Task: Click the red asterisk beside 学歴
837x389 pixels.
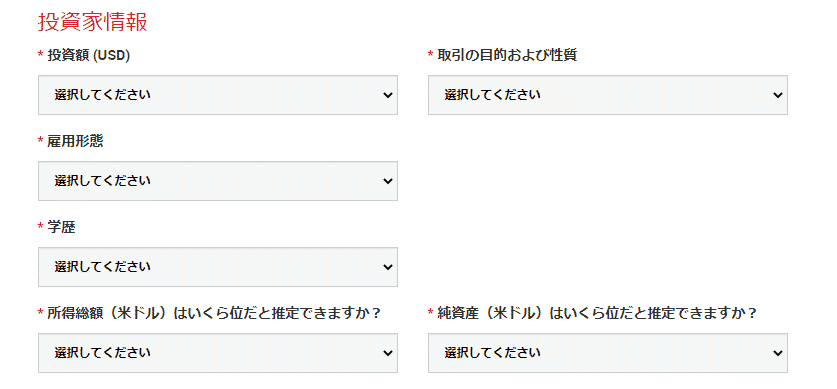Action: tap(41, 226)
